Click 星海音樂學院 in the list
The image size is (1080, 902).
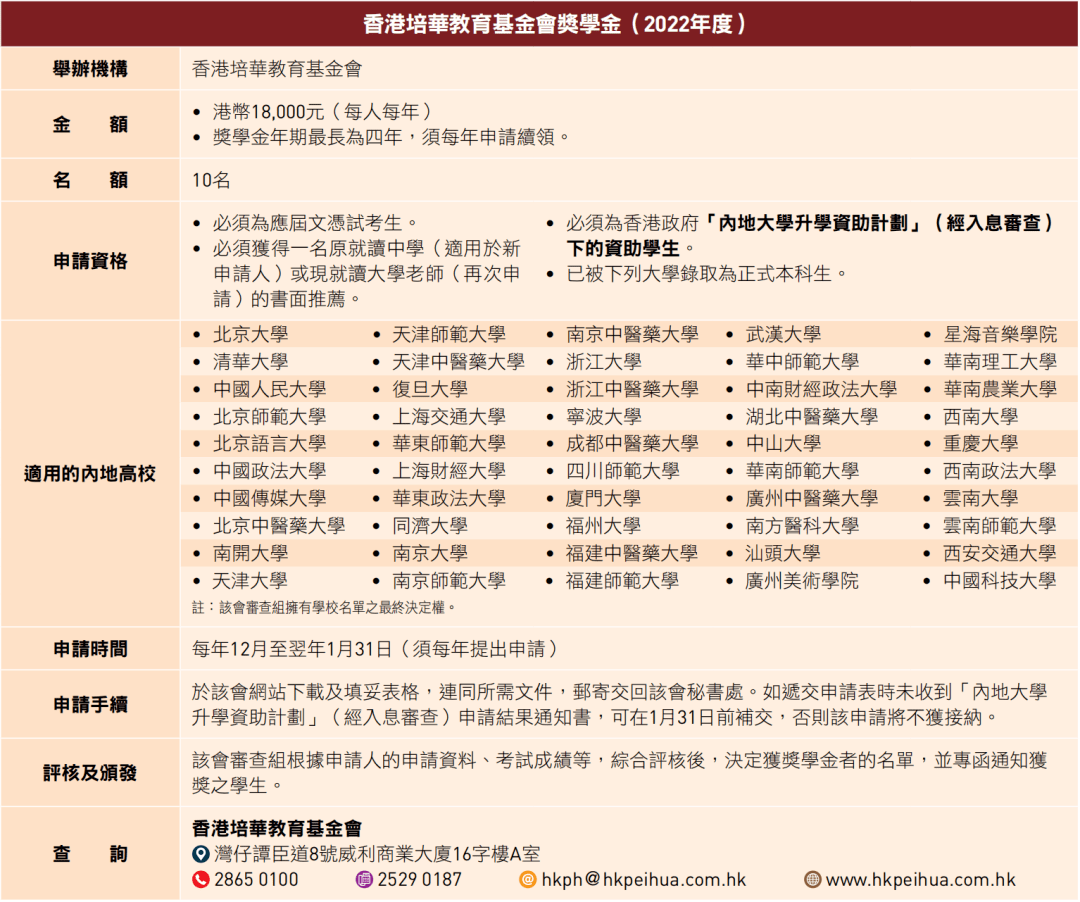1000,335
